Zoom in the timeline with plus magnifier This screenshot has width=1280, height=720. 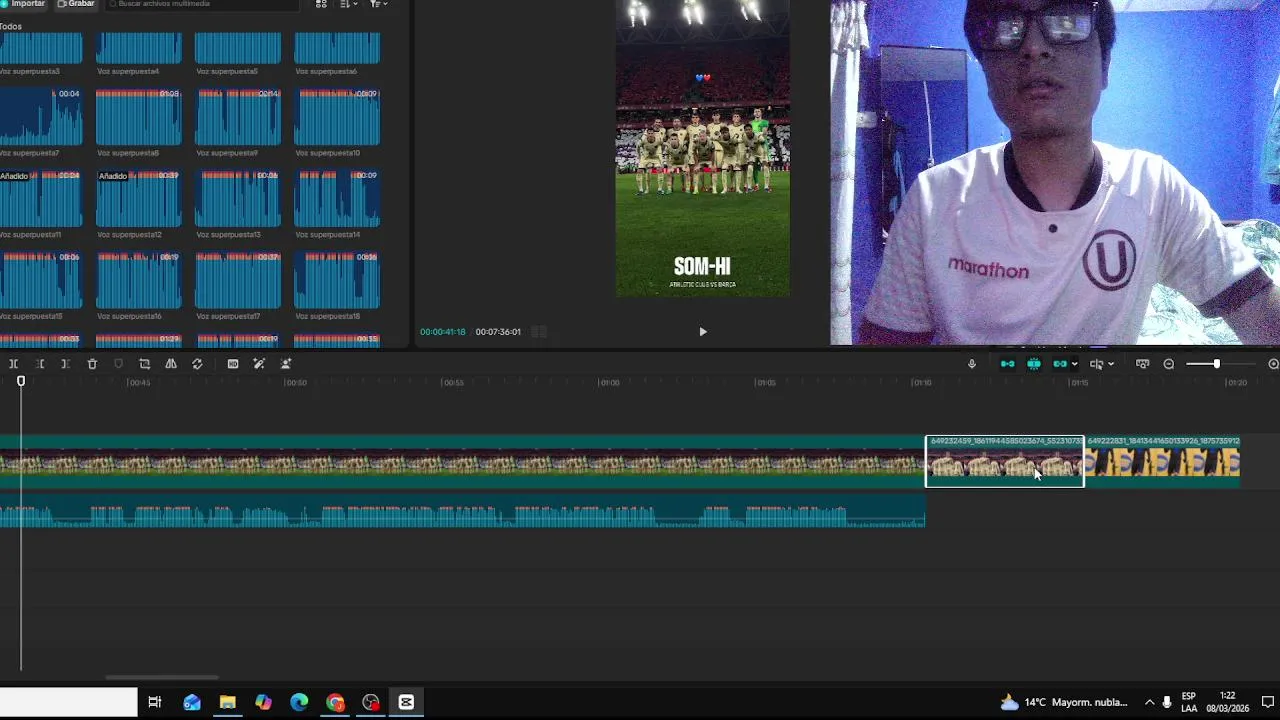(1273, 364)
